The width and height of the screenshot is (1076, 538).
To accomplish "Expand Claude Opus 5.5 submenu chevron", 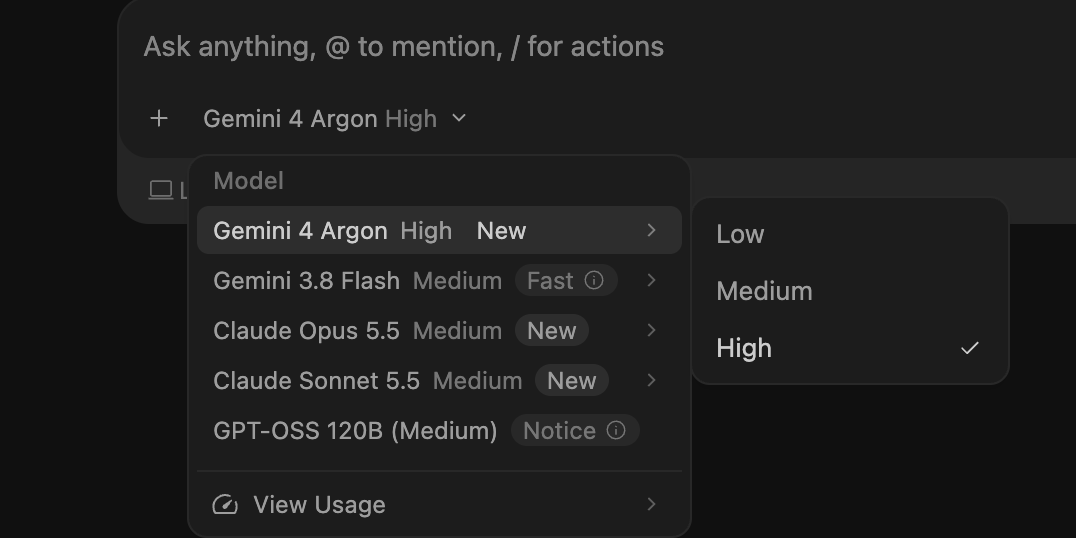I will (x=651, y=331).
